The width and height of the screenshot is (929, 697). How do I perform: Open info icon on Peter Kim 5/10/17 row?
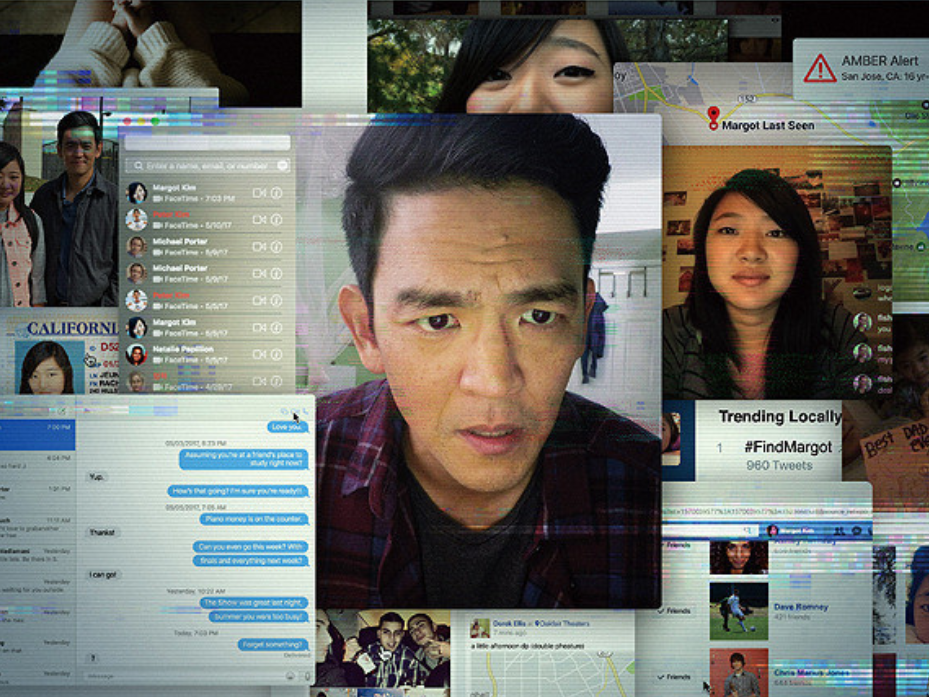tap(276, 219)
